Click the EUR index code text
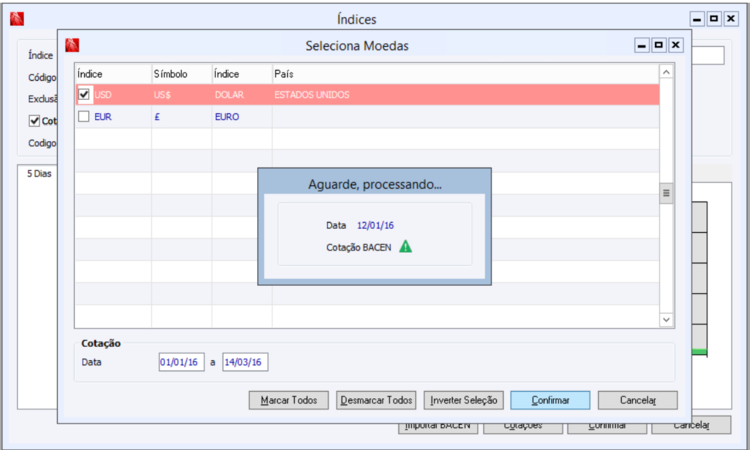This screenshot has height=450, width=750. 103,117
